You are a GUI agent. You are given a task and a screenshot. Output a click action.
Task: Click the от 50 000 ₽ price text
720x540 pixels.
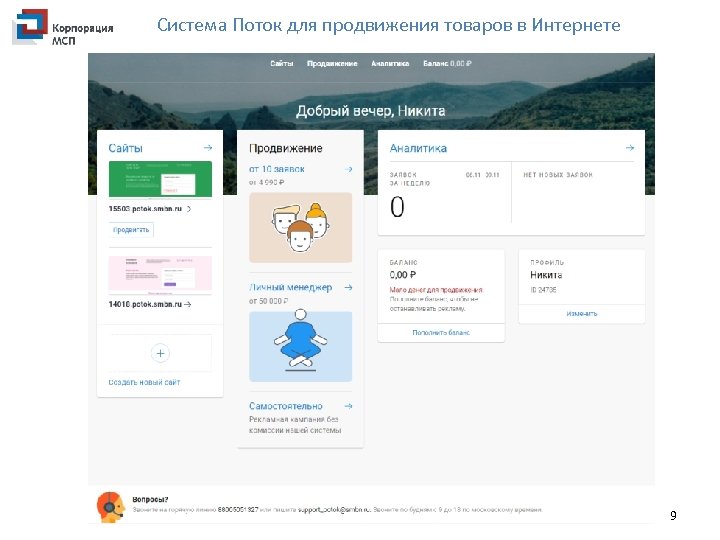(x=269, y=301)
